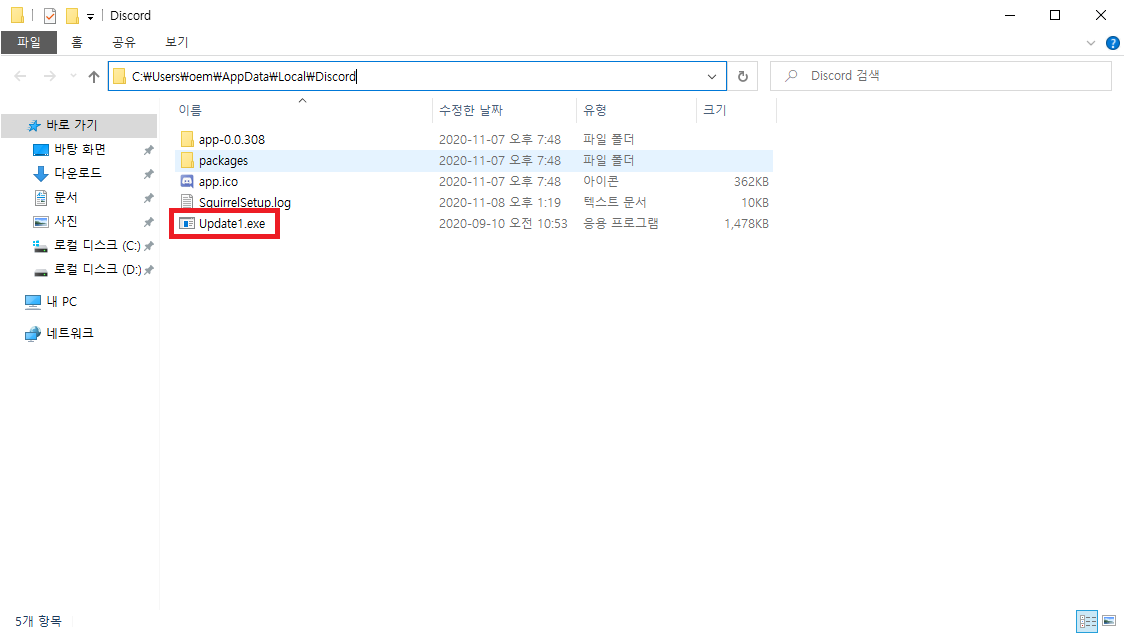The height and width of the screenshot is (634, 1125).
Task: Select the app-0.0.308 folder name
Action: pos(232,139)
